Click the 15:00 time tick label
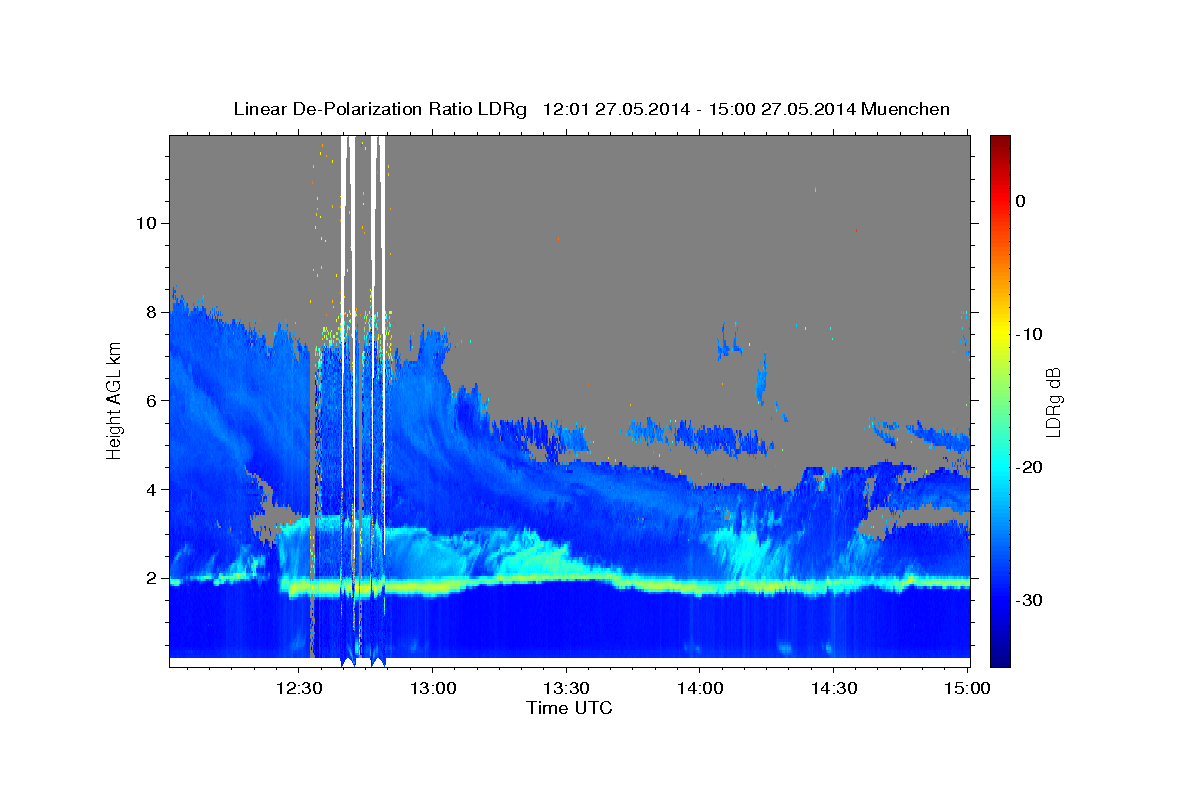Screen dimensions: 1200x800 pyautogui.click(x=967, y=688)
